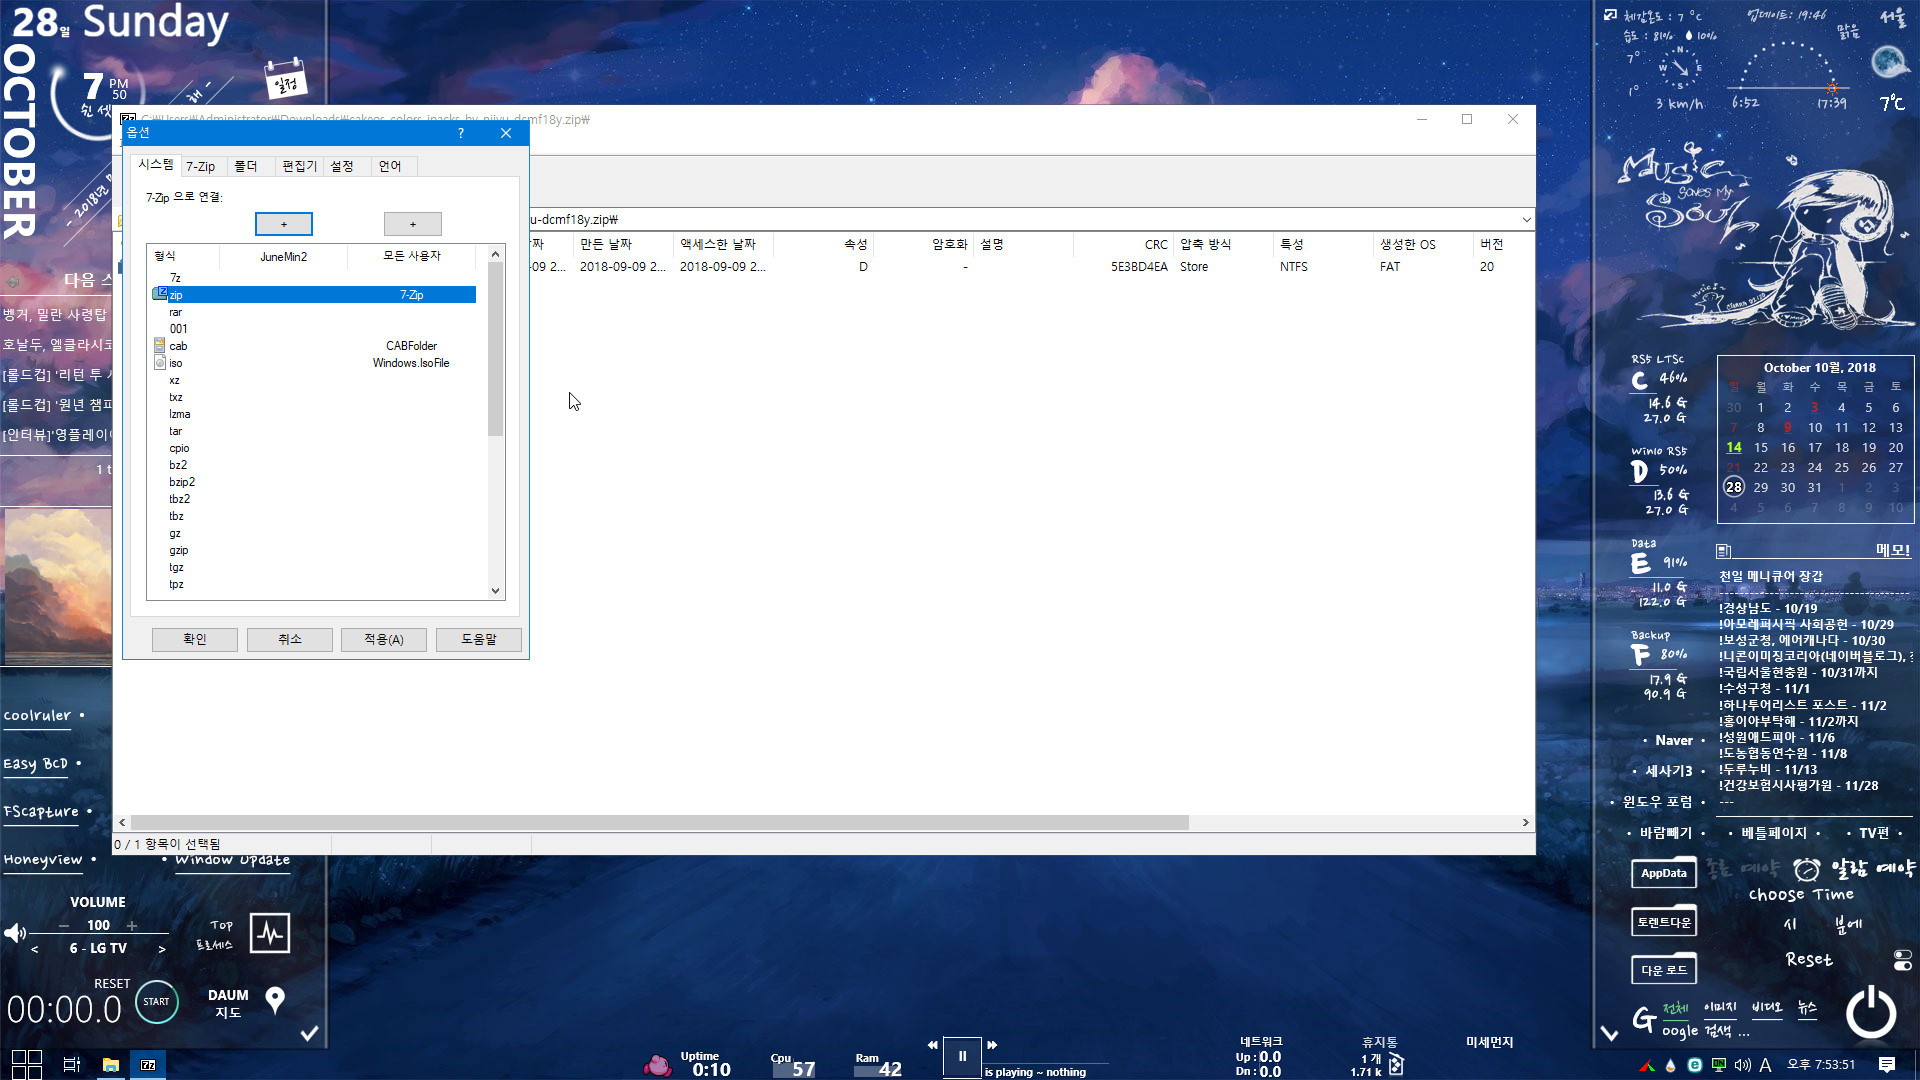
Task: Select the tgz format row
Action: [x=313, y=567]
